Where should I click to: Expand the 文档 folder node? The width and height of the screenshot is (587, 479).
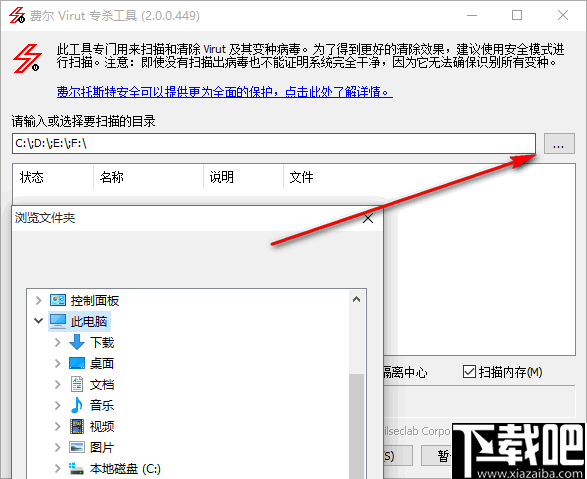pyautogui.click(x=57, y=384)
